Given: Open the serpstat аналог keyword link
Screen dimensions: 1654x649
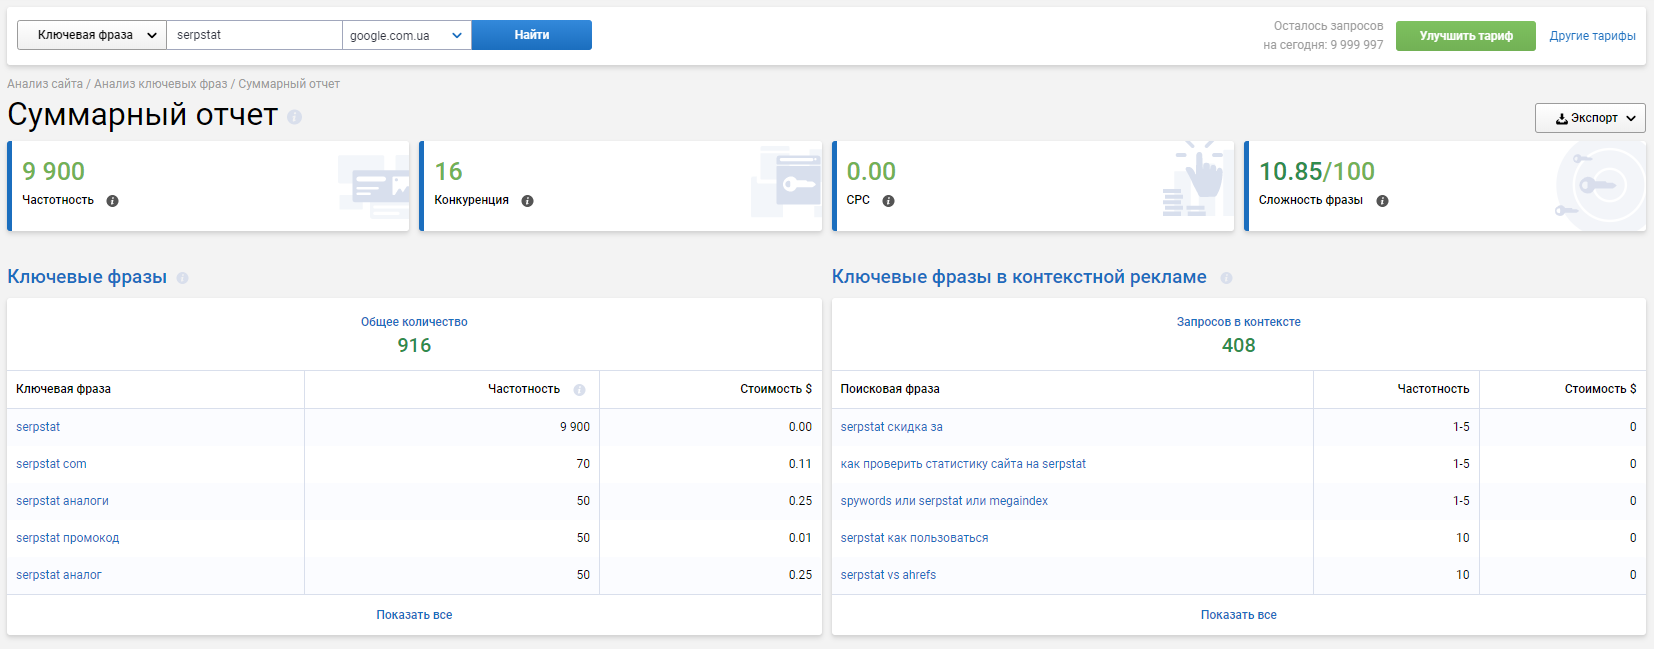Looking at the screenshot, I should point(59,575).
